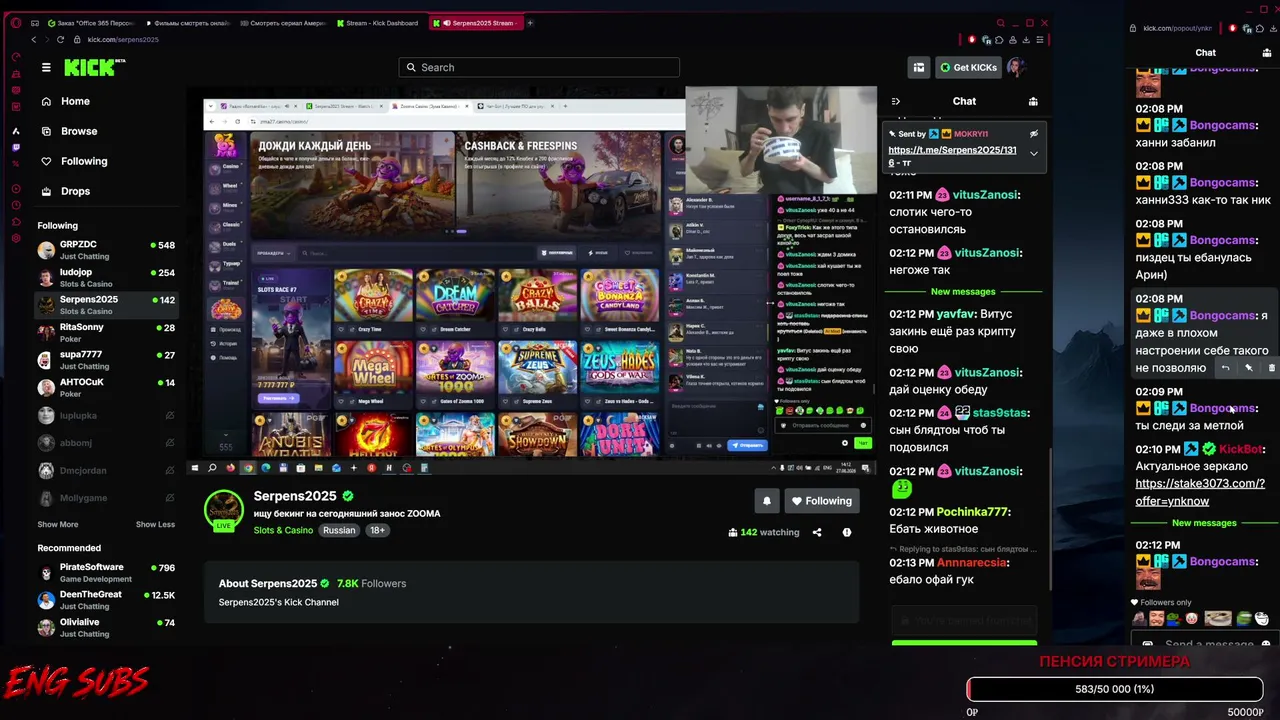Open RitaSonny channel in Following list
Viewport: 1280px width, 720px height.
(x=106, y=332)
